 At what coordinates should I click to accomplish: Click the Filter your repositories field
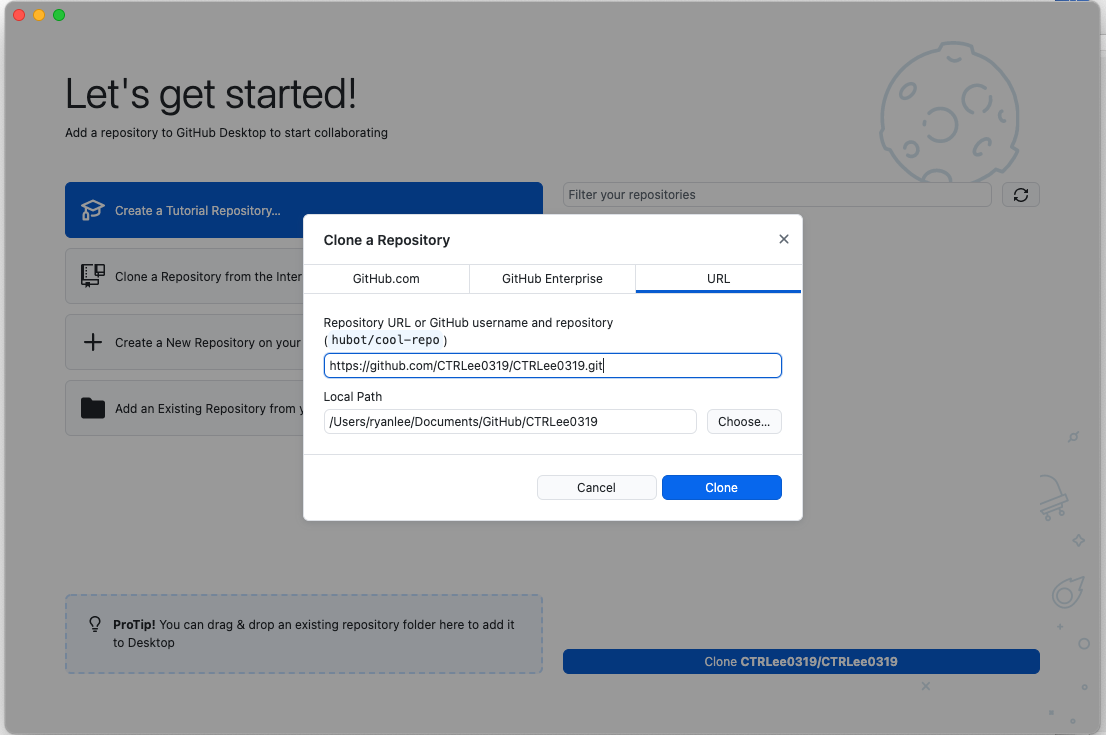point(777,195)
